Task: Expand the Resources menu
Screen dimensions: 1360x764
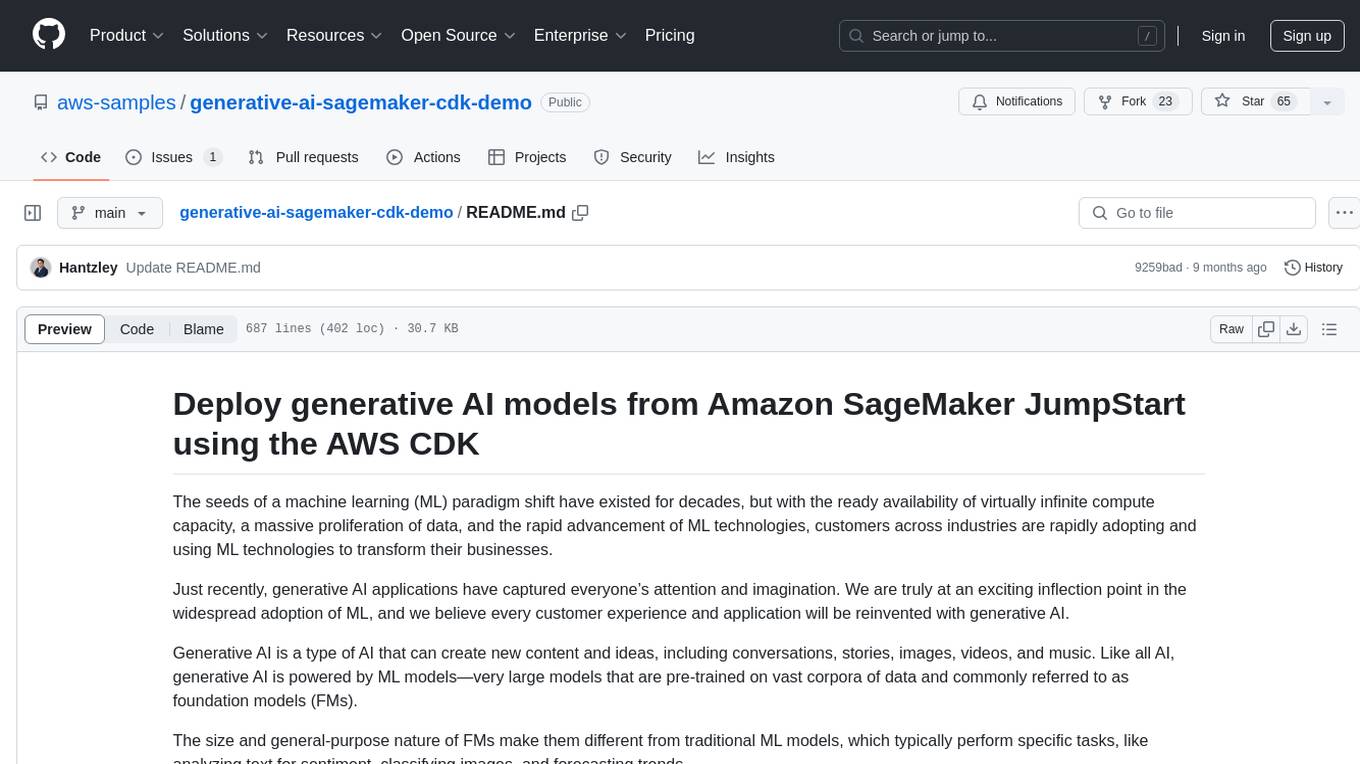Action: pyautogui.click(x=334, y=35)
